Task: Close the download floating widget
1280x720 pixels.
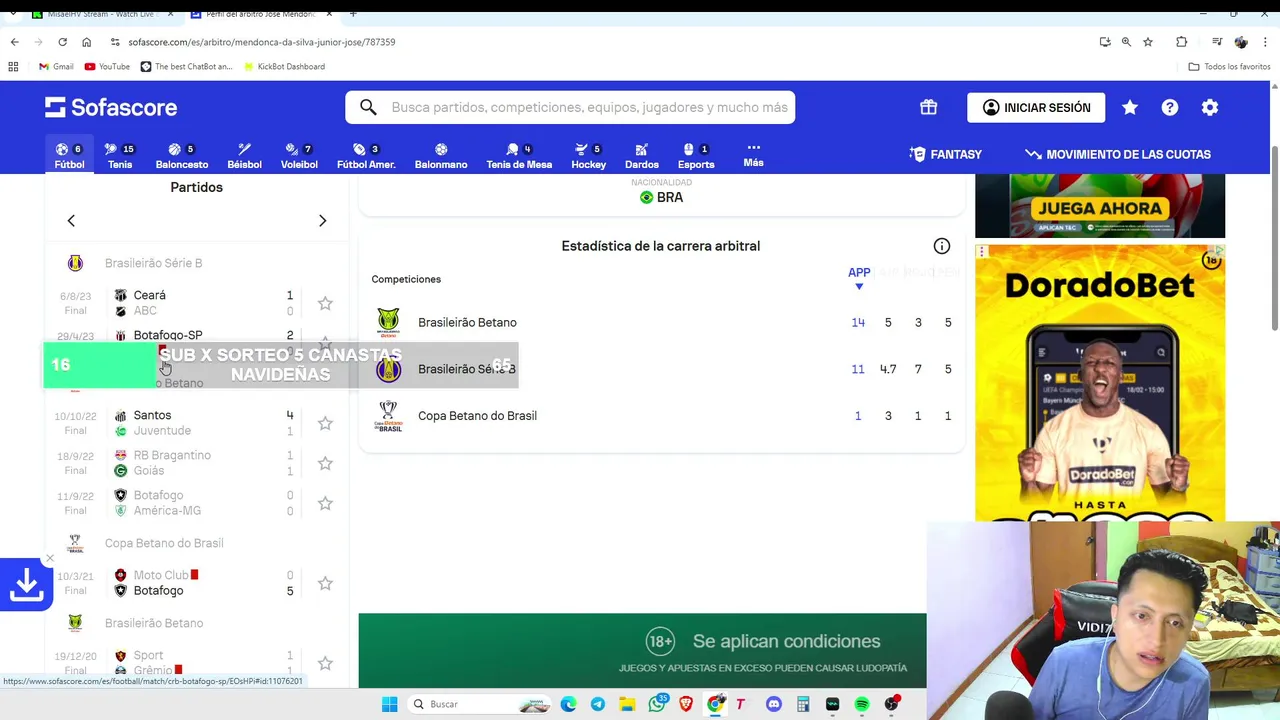Action: [x=50, y=559]
